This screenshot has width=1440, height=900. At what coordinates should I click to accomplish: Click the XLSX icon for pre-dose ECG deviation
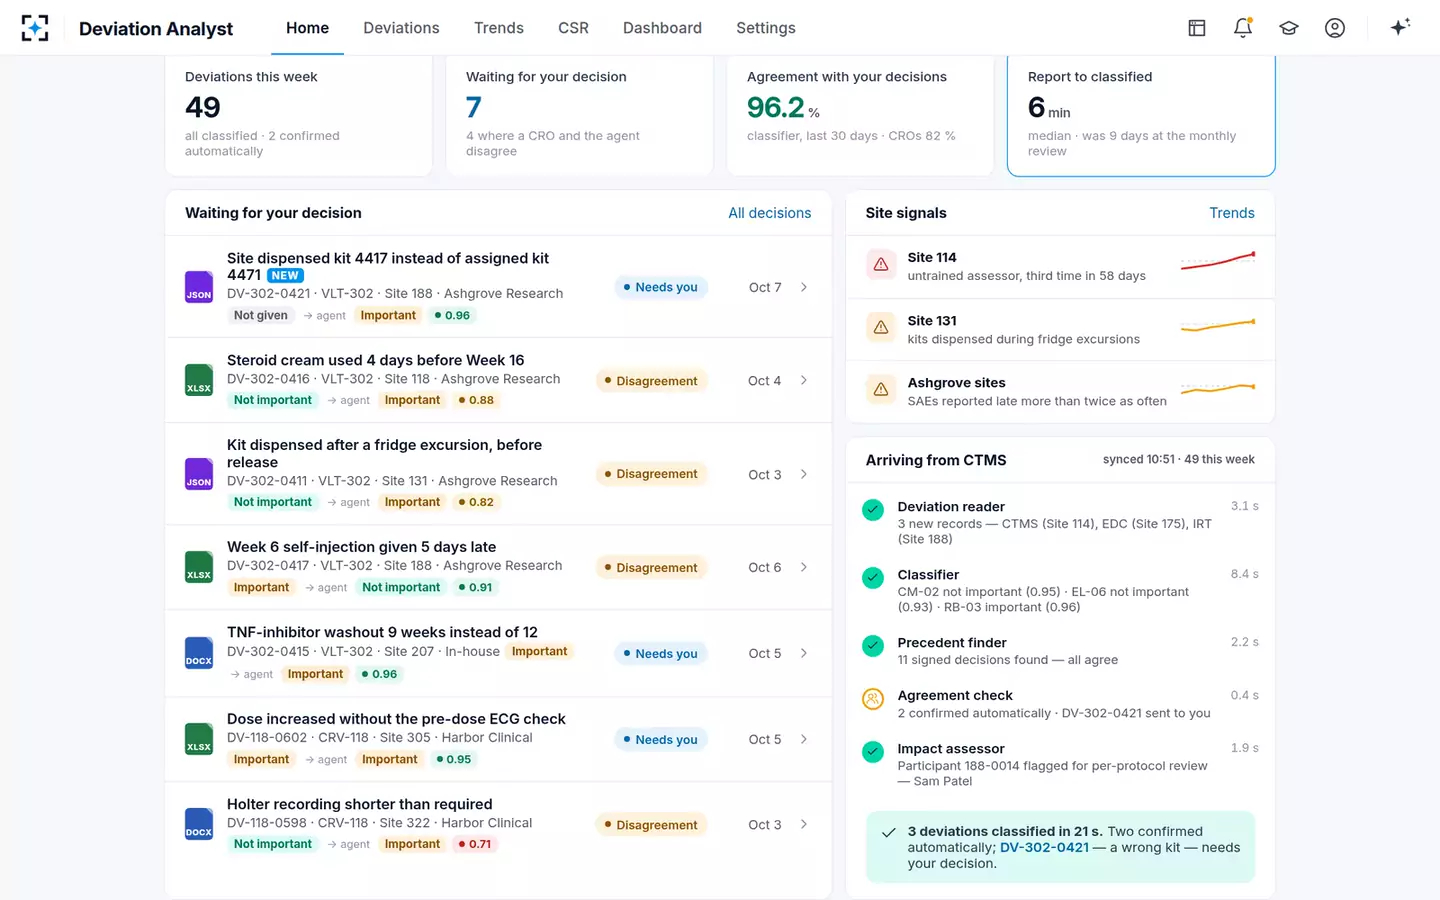199,739
